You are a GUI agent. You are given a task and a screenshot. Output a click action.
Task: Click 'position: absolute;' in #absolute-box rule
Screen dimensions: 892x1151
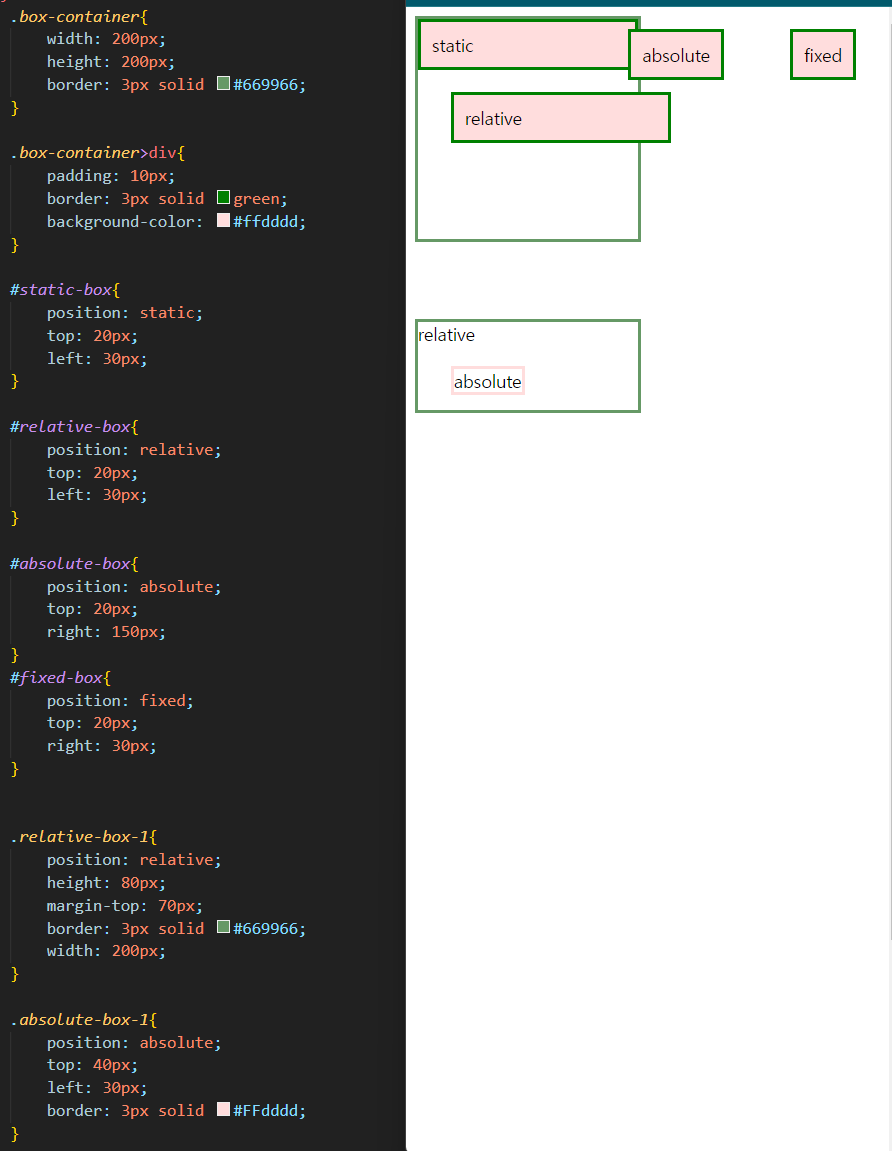(134, 587)
